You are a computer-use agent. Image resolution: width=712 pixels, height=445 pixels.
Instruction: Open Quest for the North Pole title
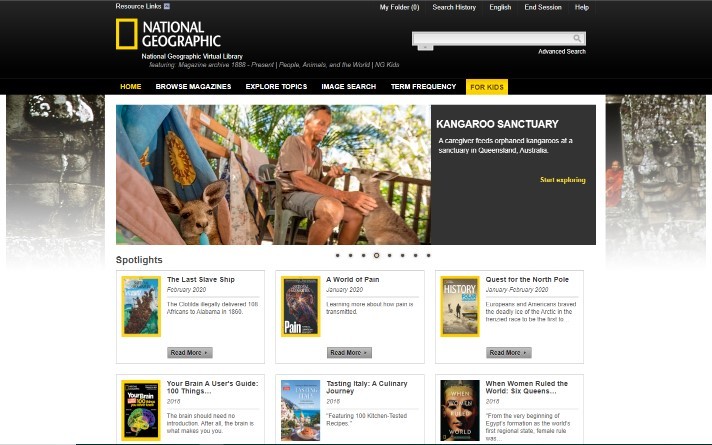tap(527, 280)
